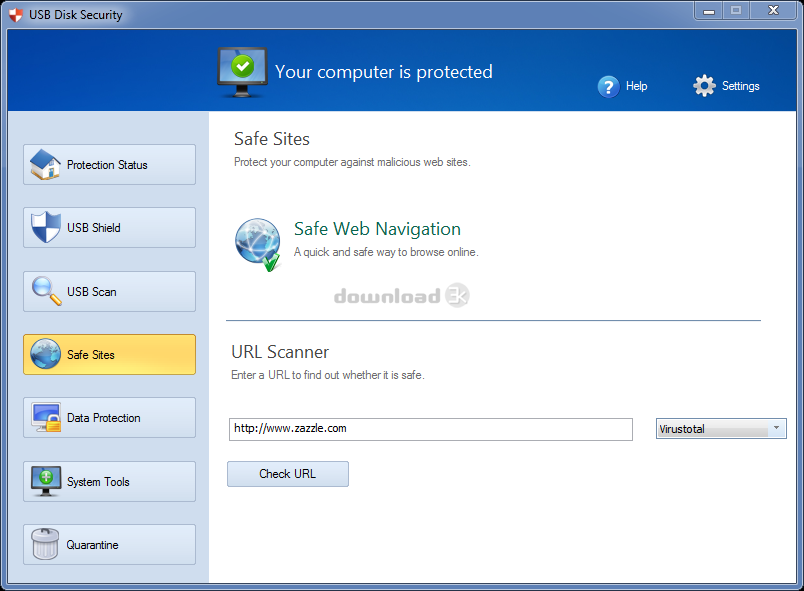The height and width of the screenshot is (591, 804).
Task: Click the USB Scan magnifier icon
Action: [46, 291]
